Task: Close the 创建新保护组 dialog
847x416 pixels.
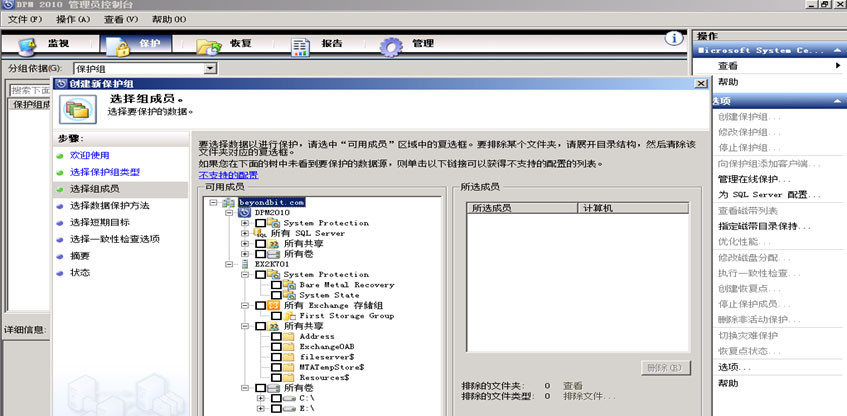Action: [701, 84]
